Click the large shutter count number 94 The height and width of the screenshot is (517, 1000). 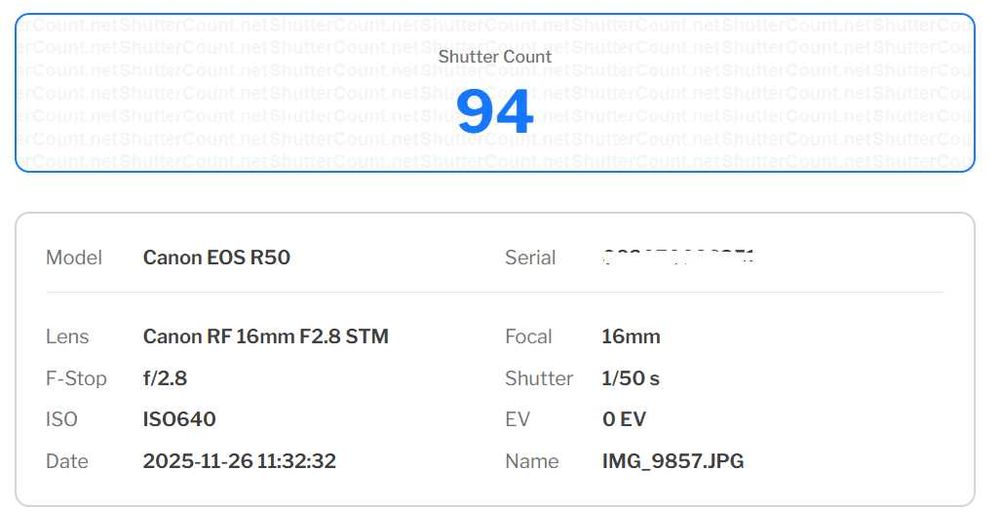[x=494, y=112]
